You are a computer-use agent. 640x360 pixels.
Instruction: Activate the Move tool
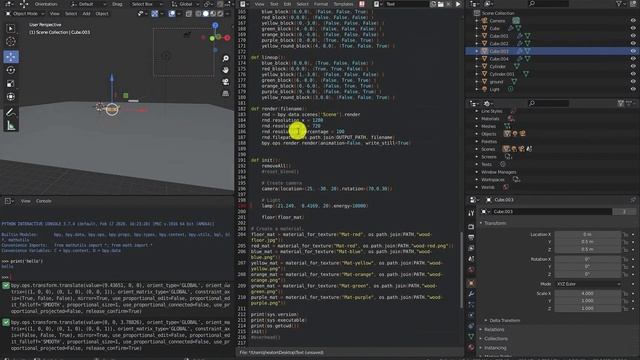[x=11, y=56]
